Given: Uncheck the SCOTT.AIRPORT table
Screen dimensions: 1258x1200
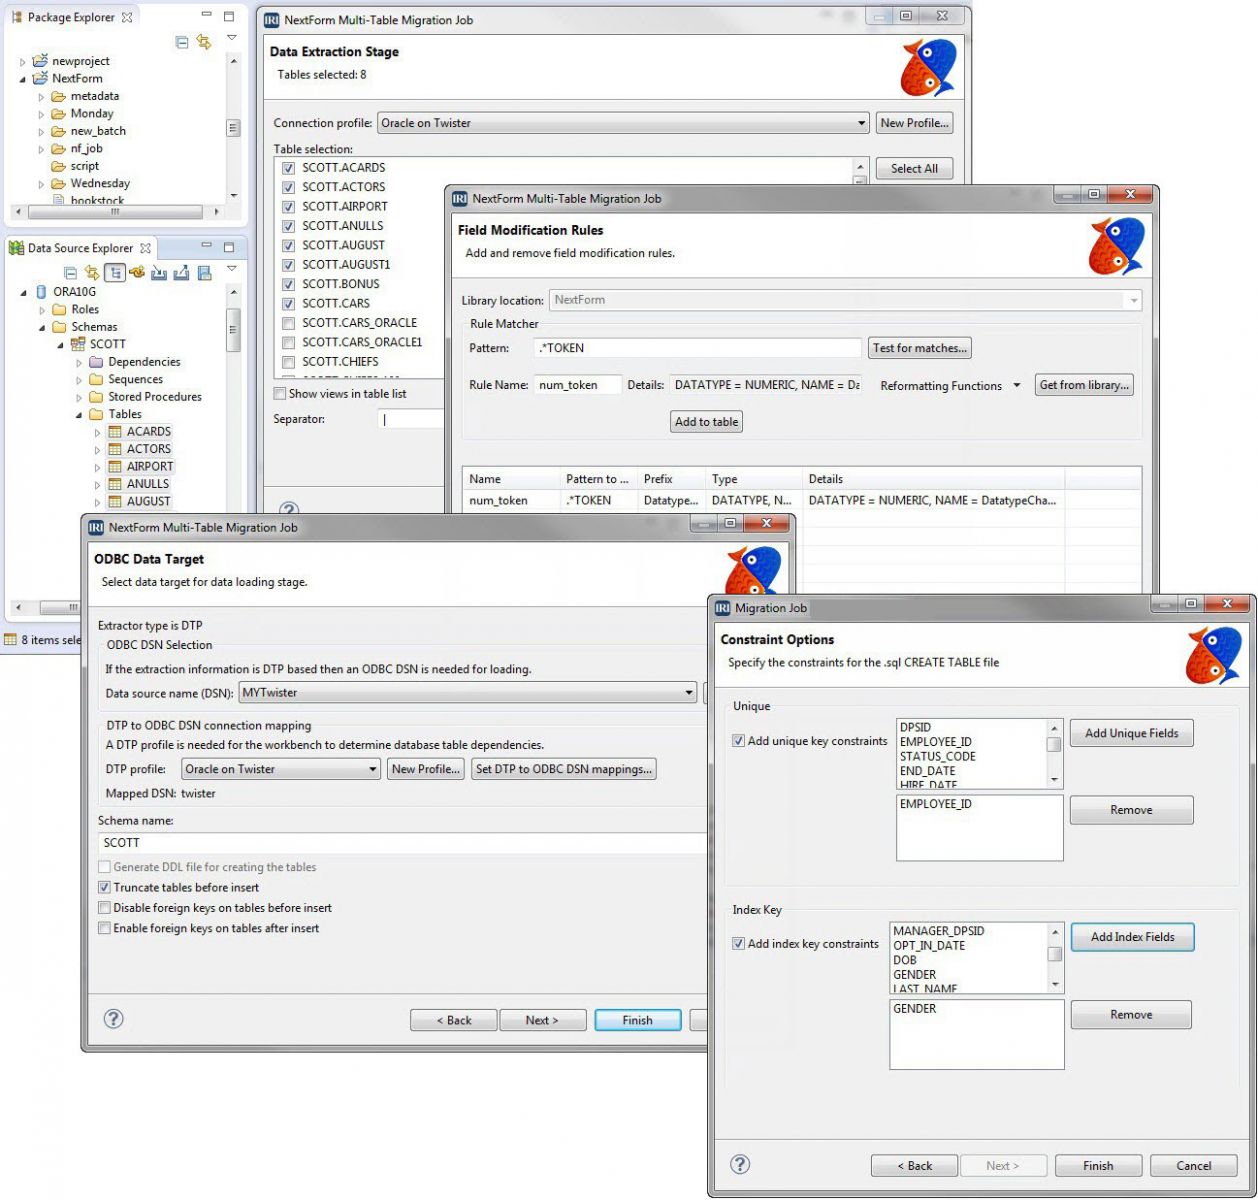Looking at the screenshot, I should tap(288, 207).
